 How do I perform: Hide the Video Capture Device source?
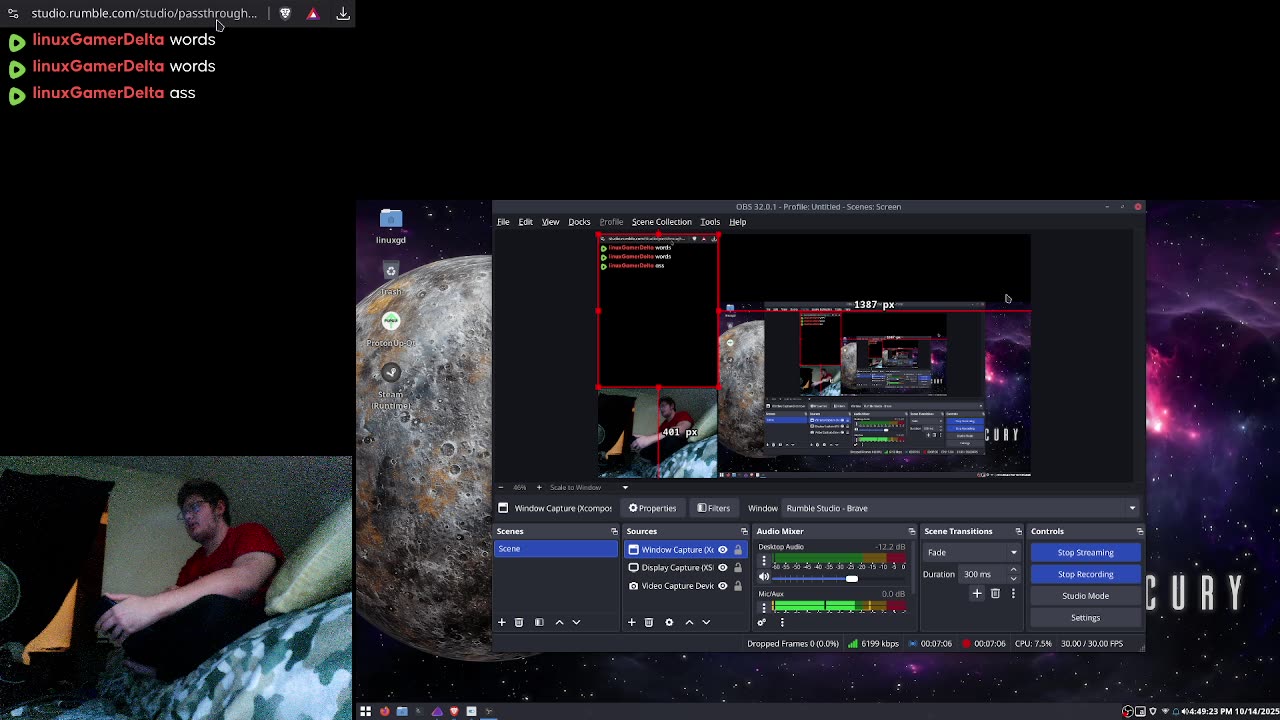723,586
